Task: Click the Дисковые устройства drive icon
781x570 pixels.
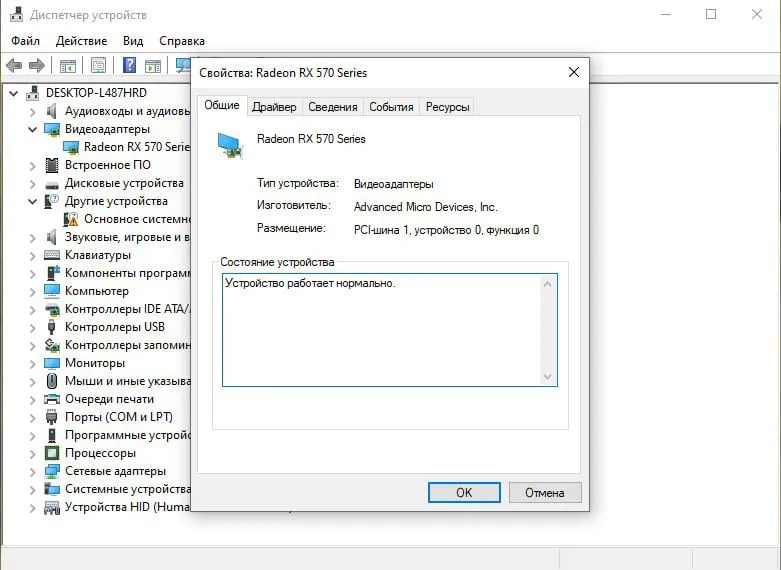Action: [52, 184]
